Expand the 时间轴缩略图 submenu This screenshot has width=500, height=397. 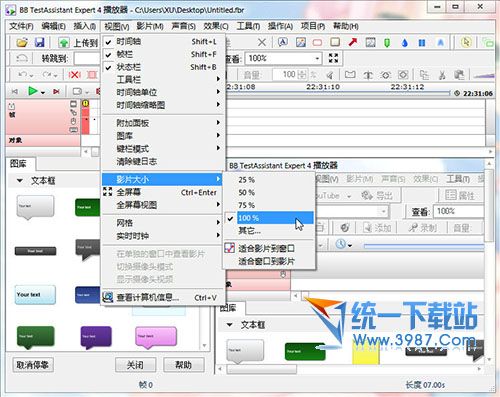click(164, 105)
